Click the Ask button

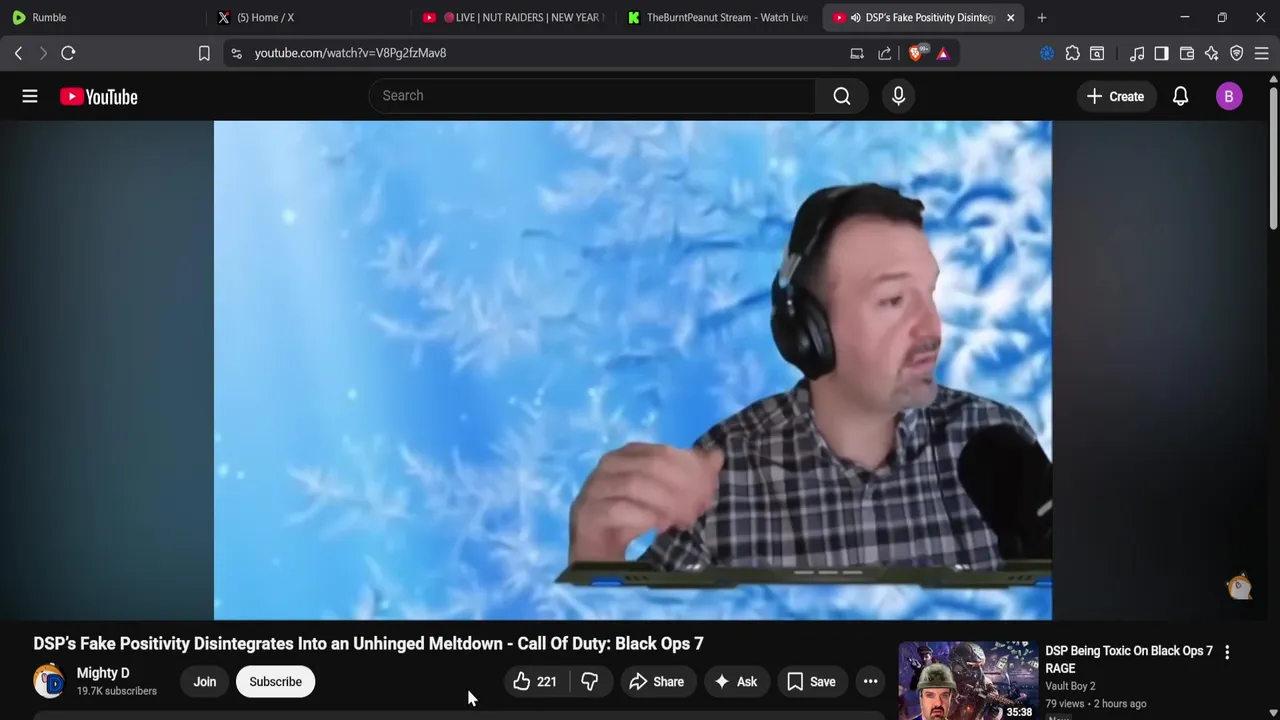pos(735,682)
